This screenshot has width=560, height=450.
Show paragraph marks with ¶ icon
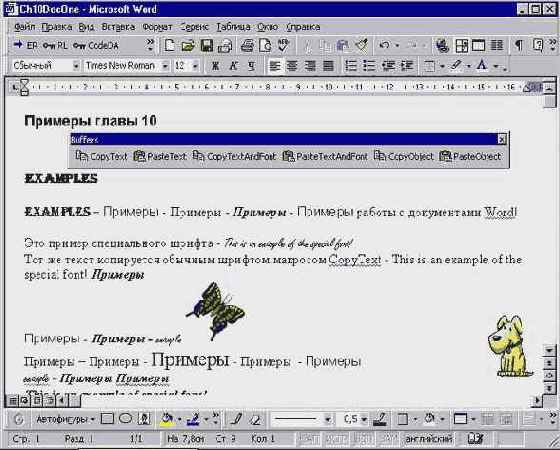(519, 45)
